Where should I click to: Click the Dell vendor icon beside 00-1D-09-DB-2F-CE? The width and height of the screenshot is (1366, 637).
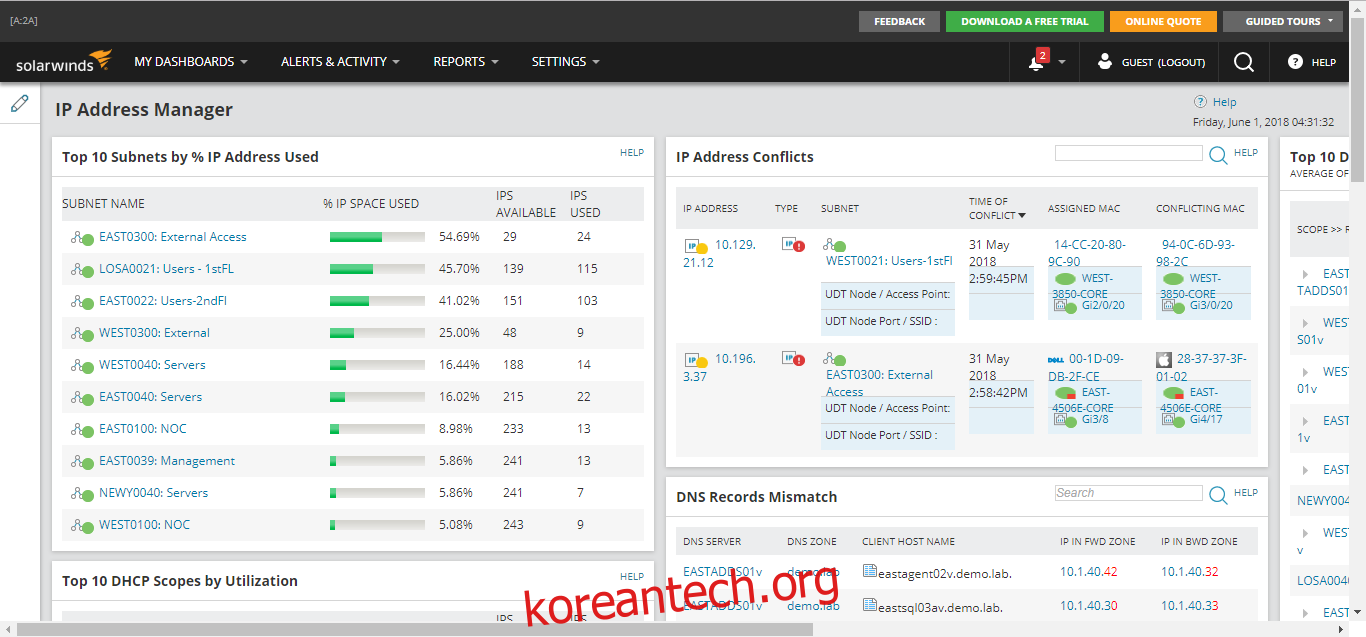tap(1055, 359)
